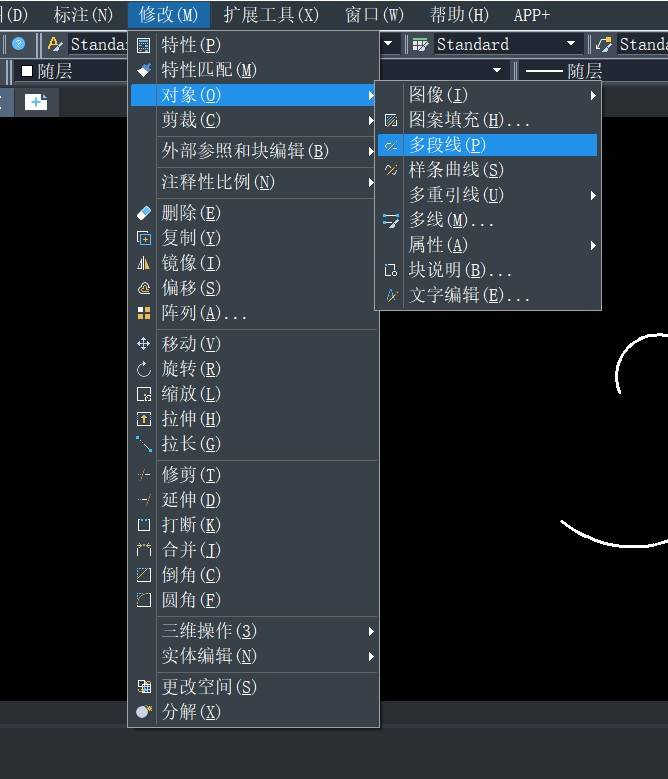668x779 pixels.
Task: Click the 拉长(G) lengthen icon
Action: (x=144, y=444)
